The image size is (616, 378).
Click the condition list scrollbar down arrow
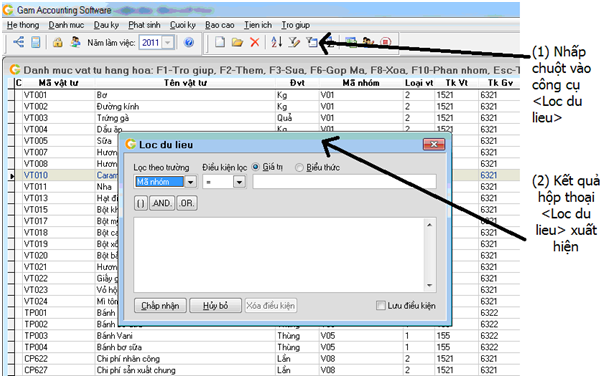429,286
